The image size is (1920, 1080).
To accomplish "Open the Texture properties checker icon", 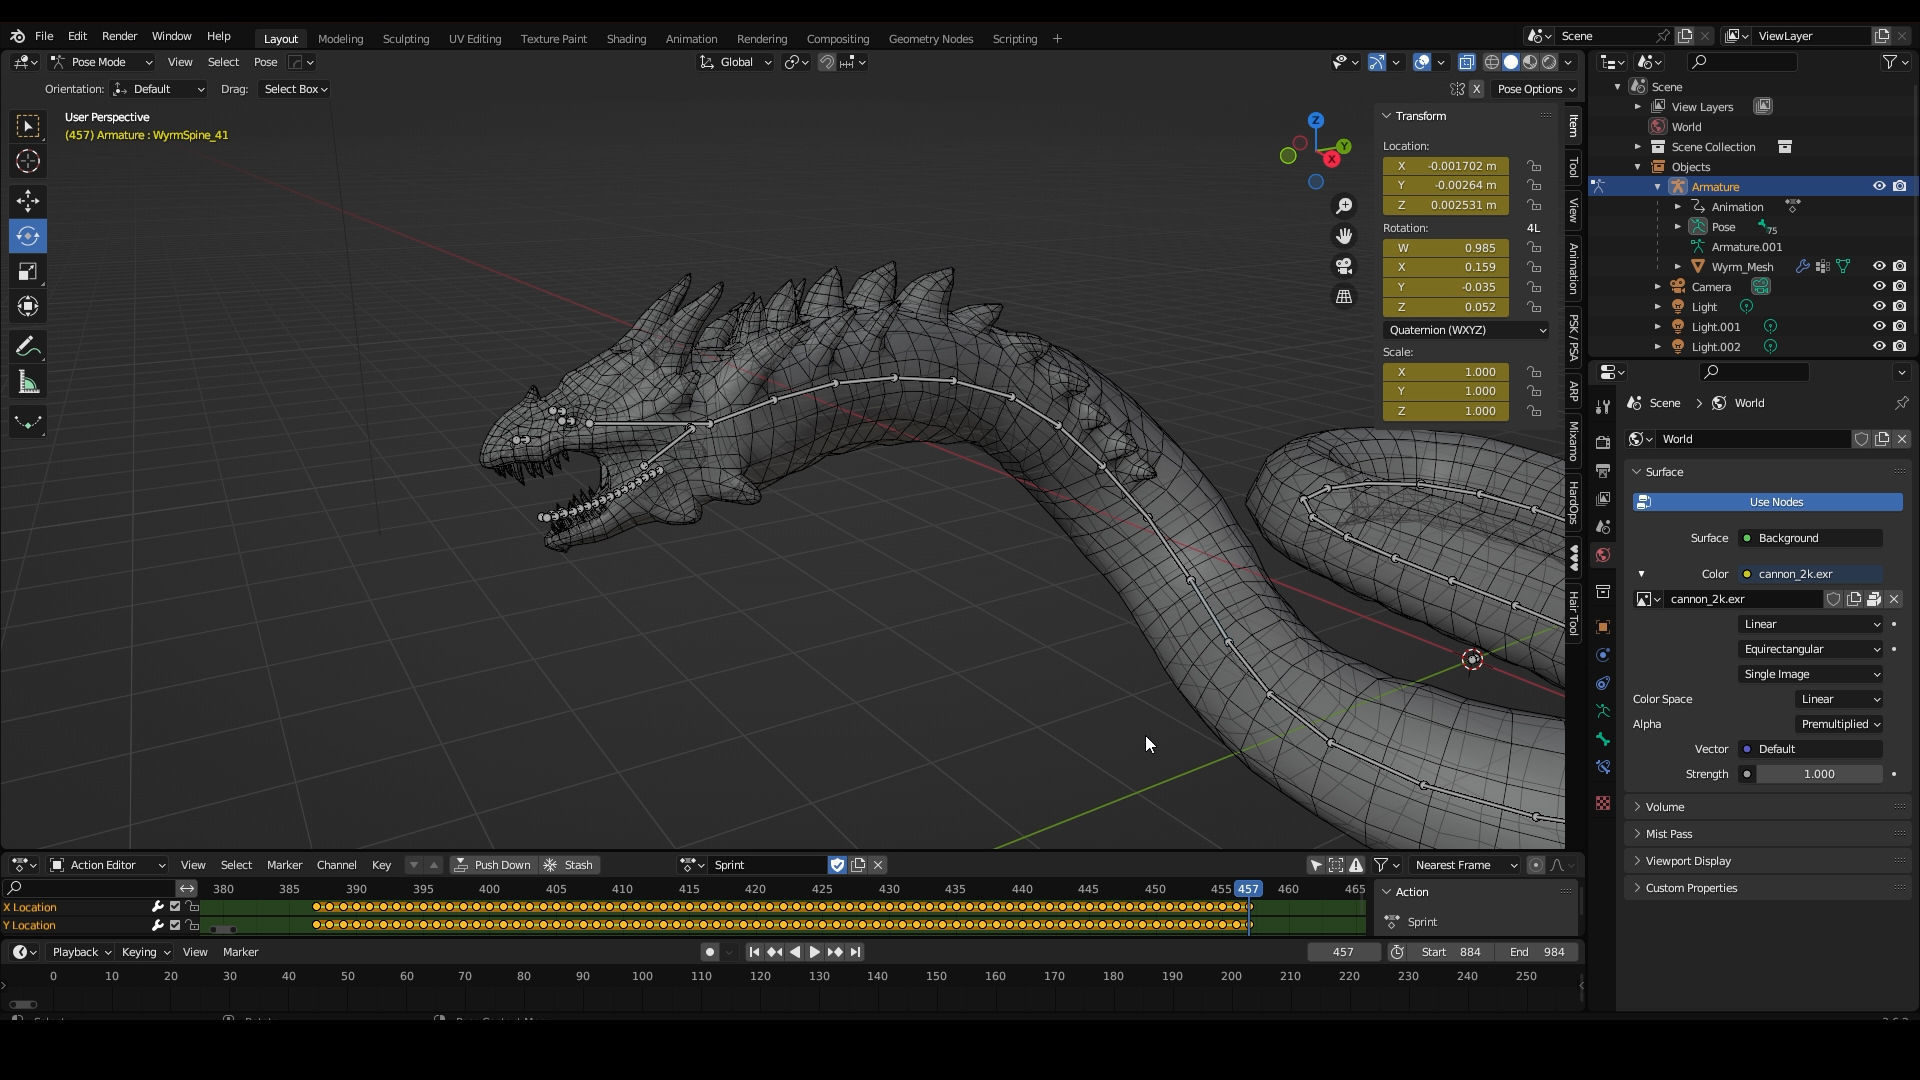I will (x=1603, y=803).
